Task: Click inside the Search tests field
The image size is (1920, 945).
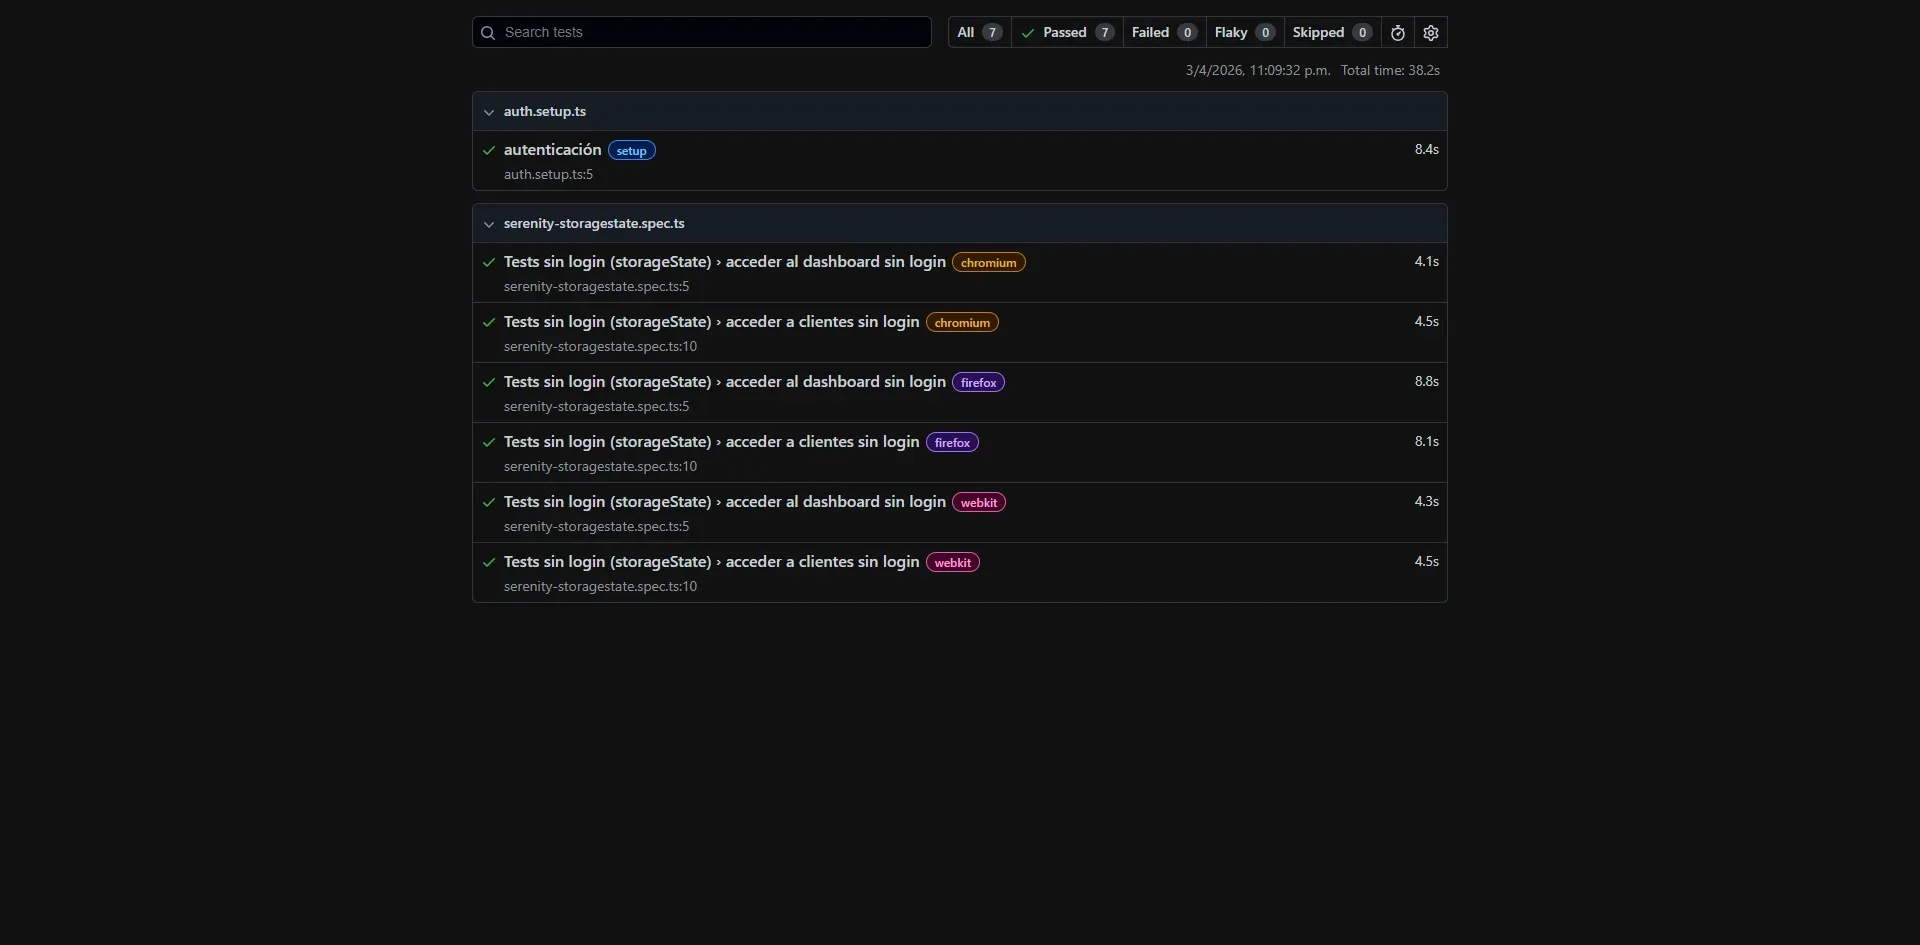Action: pyautogui.click(x=700, y=32)
